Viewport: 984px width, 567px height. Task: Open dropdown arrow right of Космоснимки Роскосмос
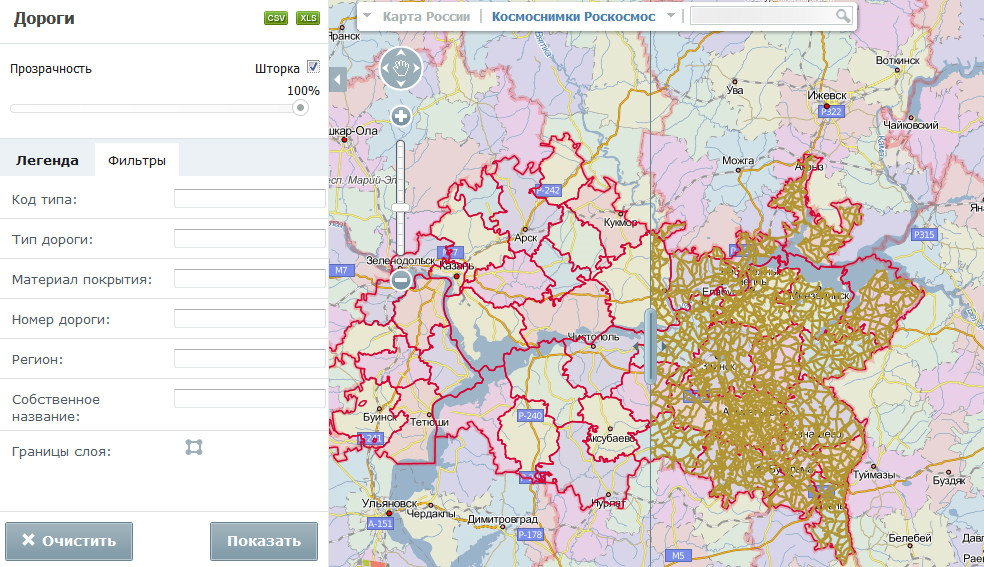click(671, 16)
